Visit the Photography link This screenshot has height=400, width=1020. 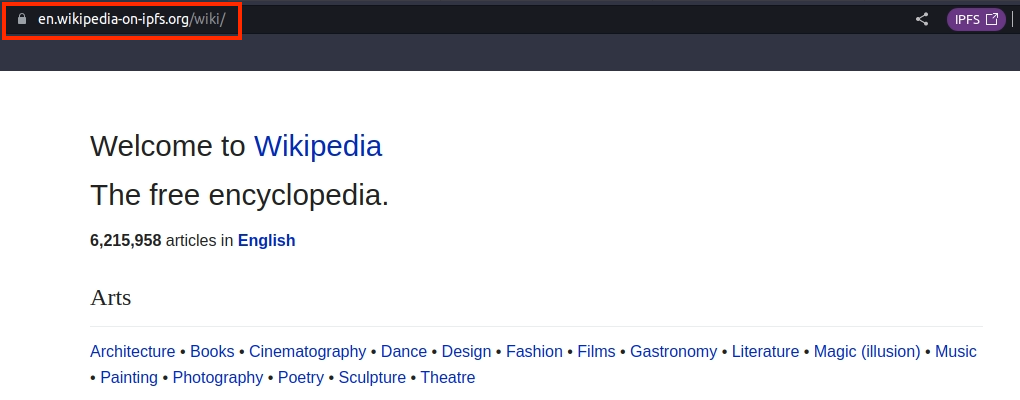pyautogui.click(x=218, y=378)
